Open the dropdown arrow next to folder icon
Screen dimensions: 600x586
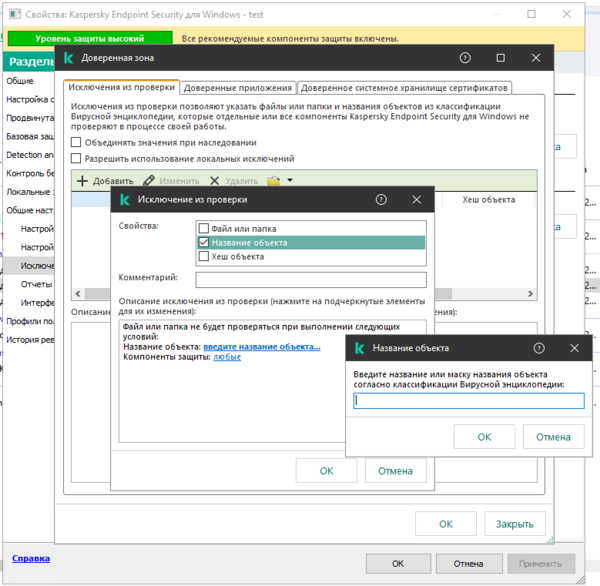click(x=289, y=181)
